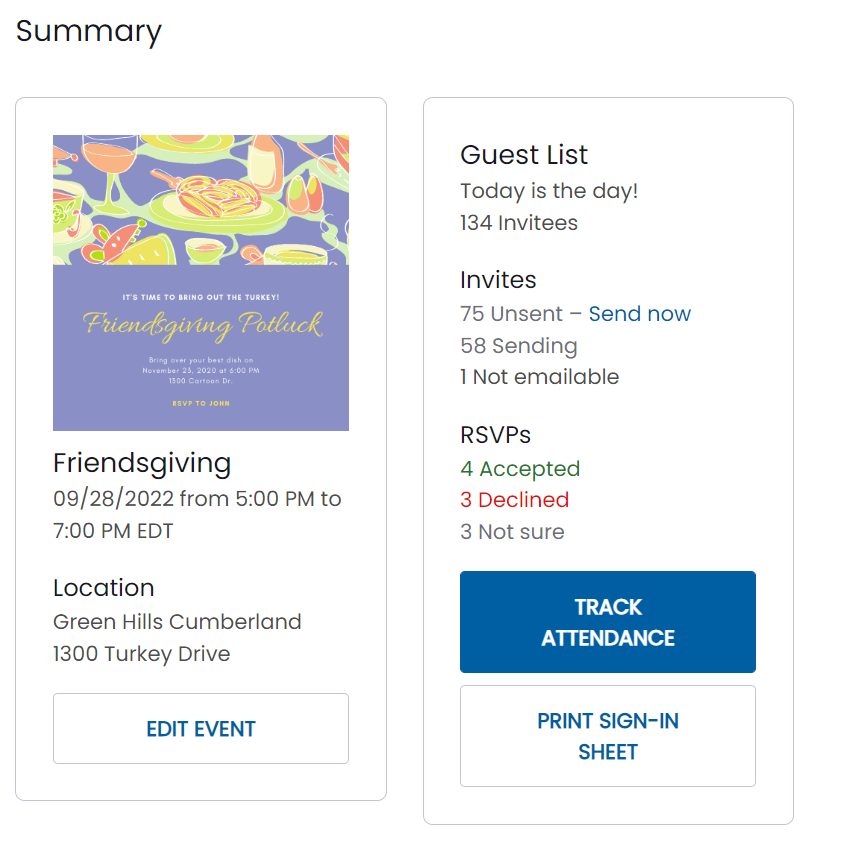
Task: Click the Edit Event button
Action: pyautogui.click(x=201, y=728)
